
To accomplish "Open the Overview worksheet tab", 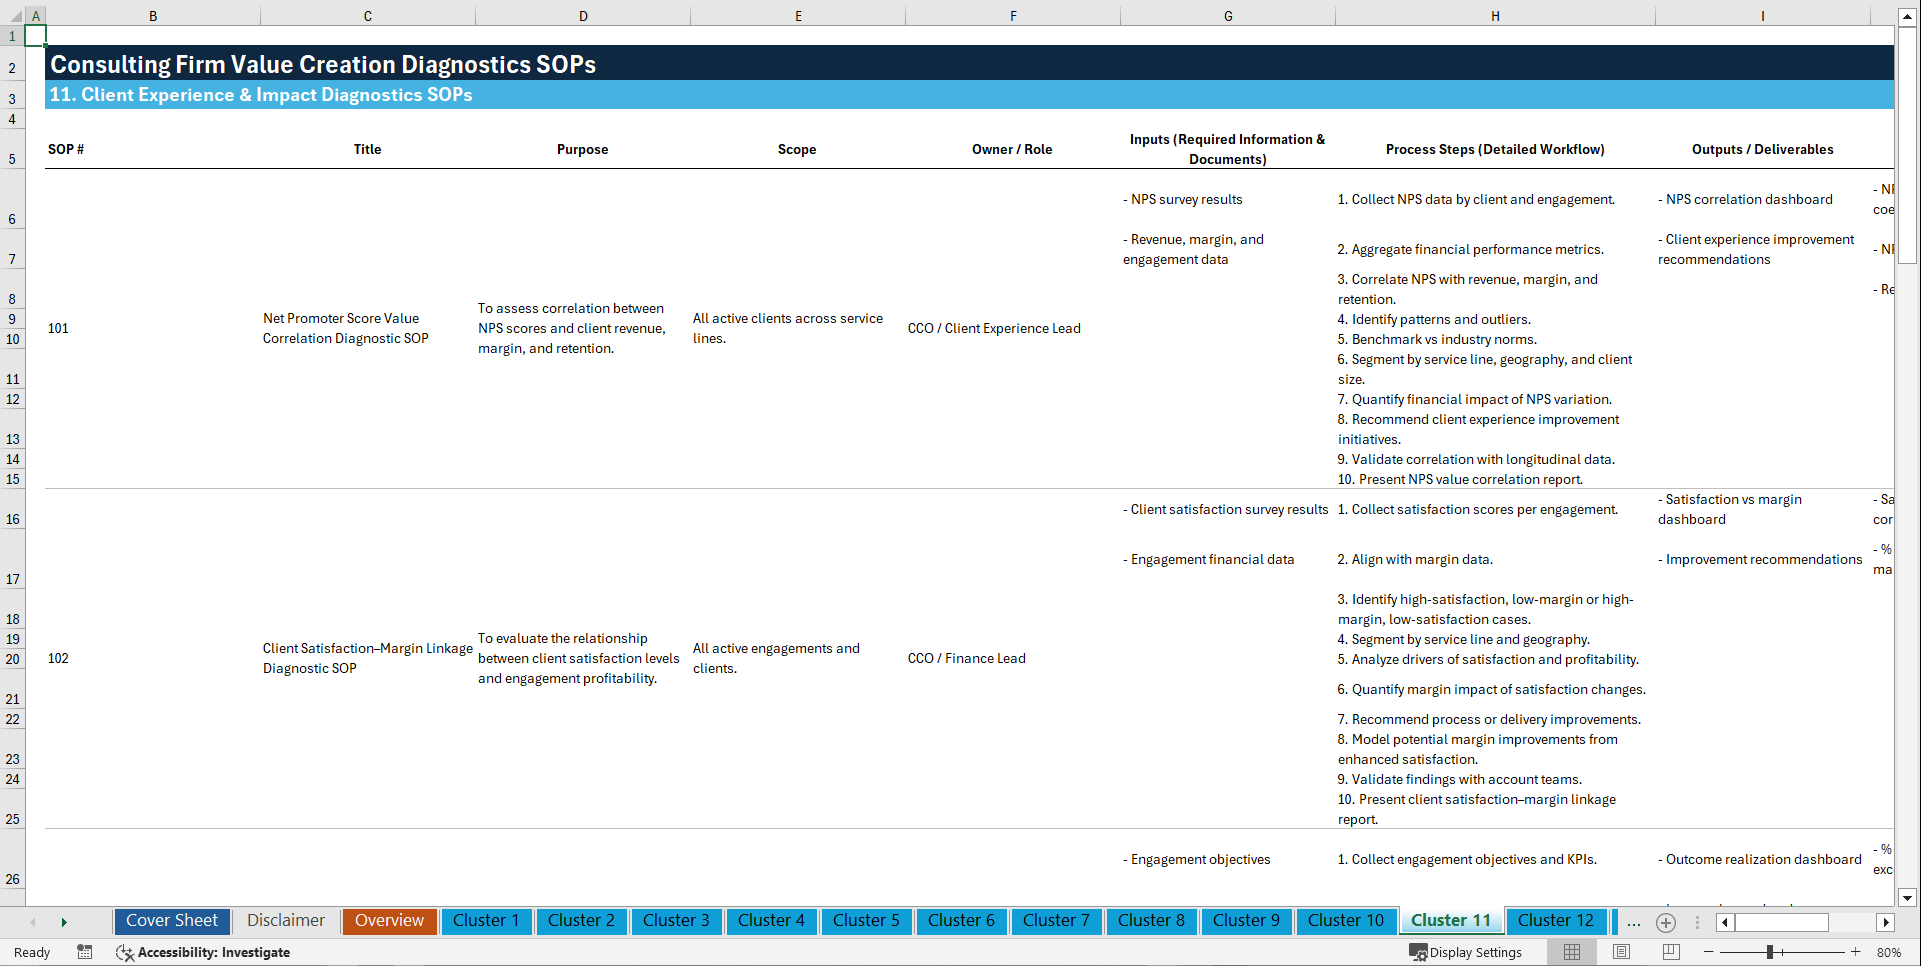I will [x=389, y=921].
